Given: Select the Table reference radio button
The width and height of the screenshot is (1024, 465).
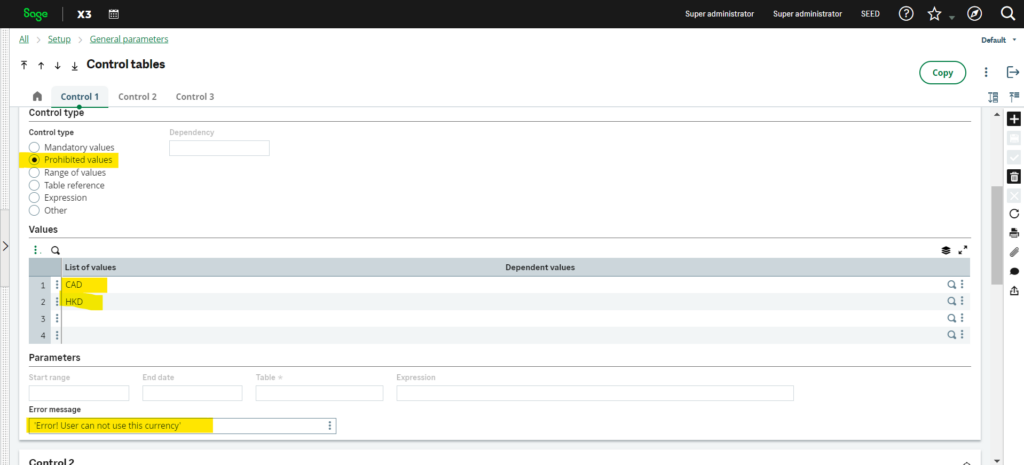Looking at the screenshot, I should coord(34,185).
